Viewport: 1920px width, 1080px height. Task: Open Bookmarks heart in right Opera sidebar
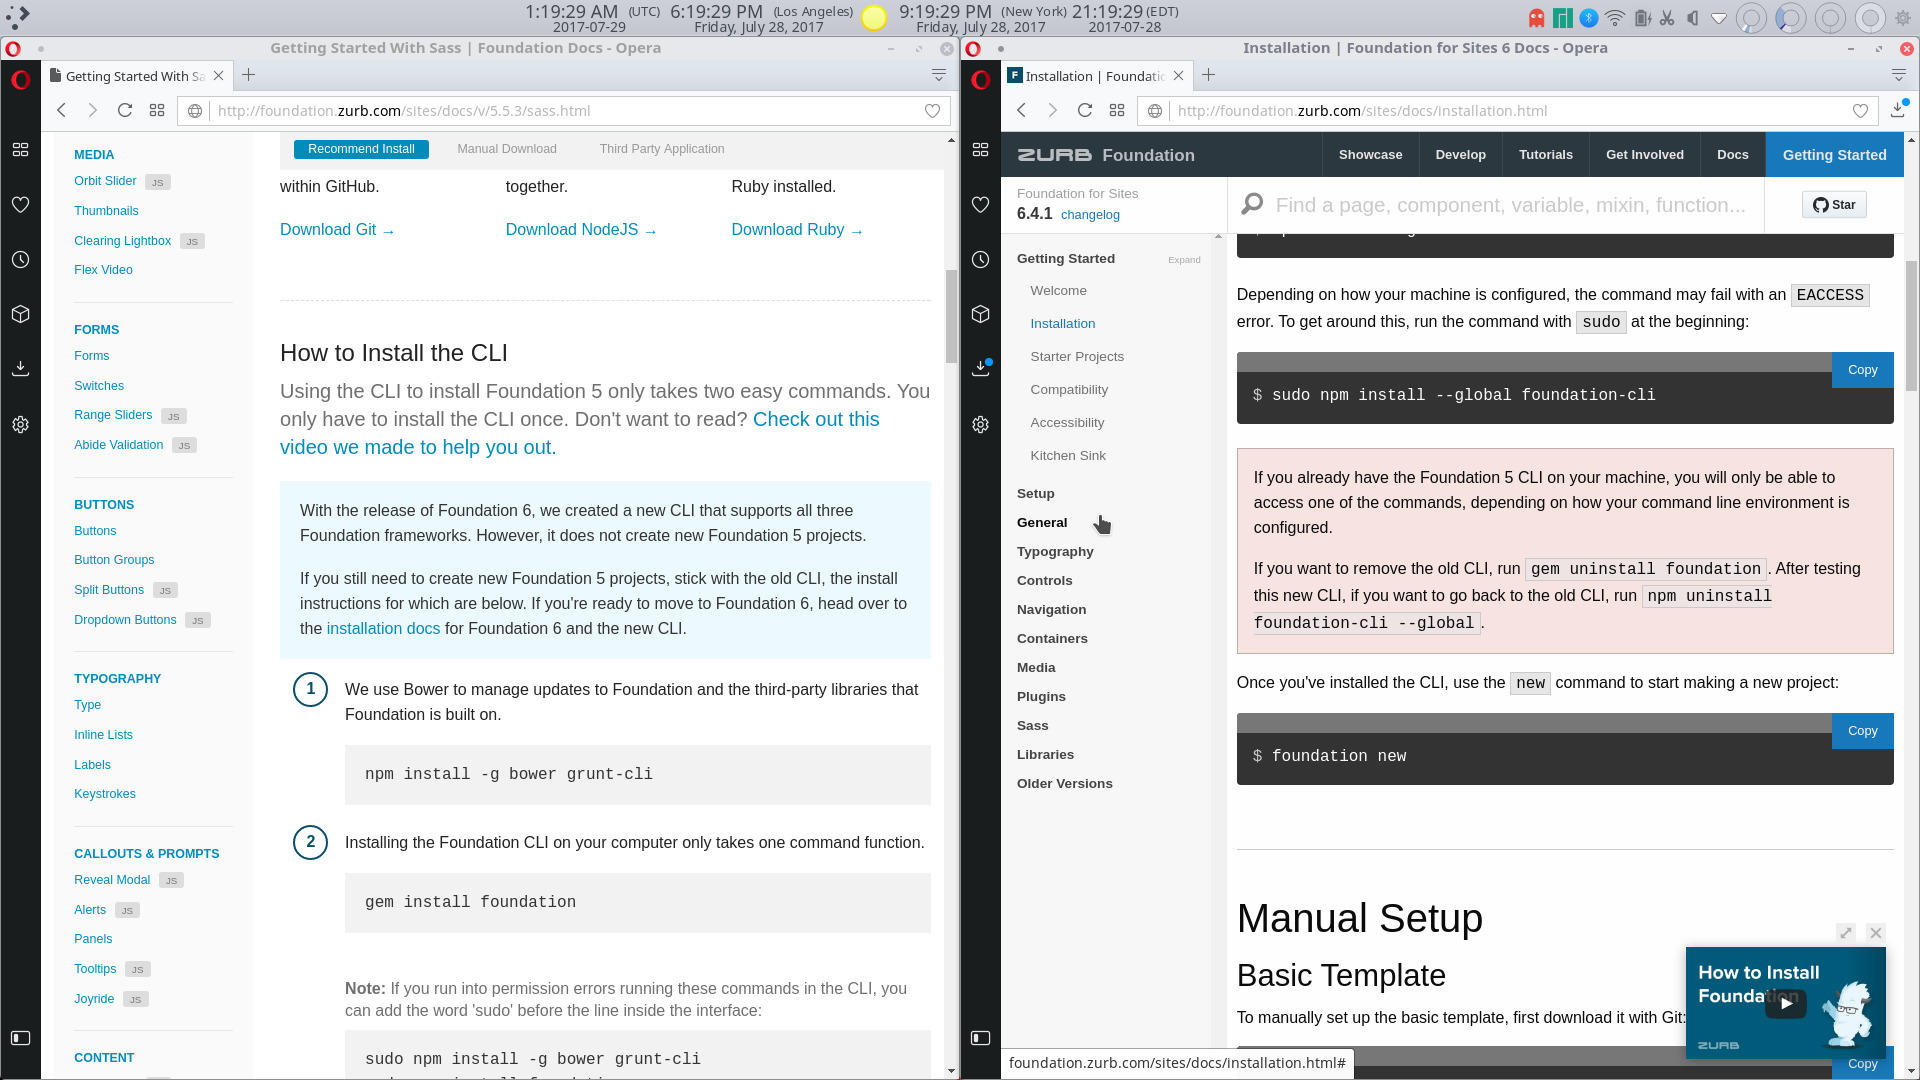tap(980, 205)
